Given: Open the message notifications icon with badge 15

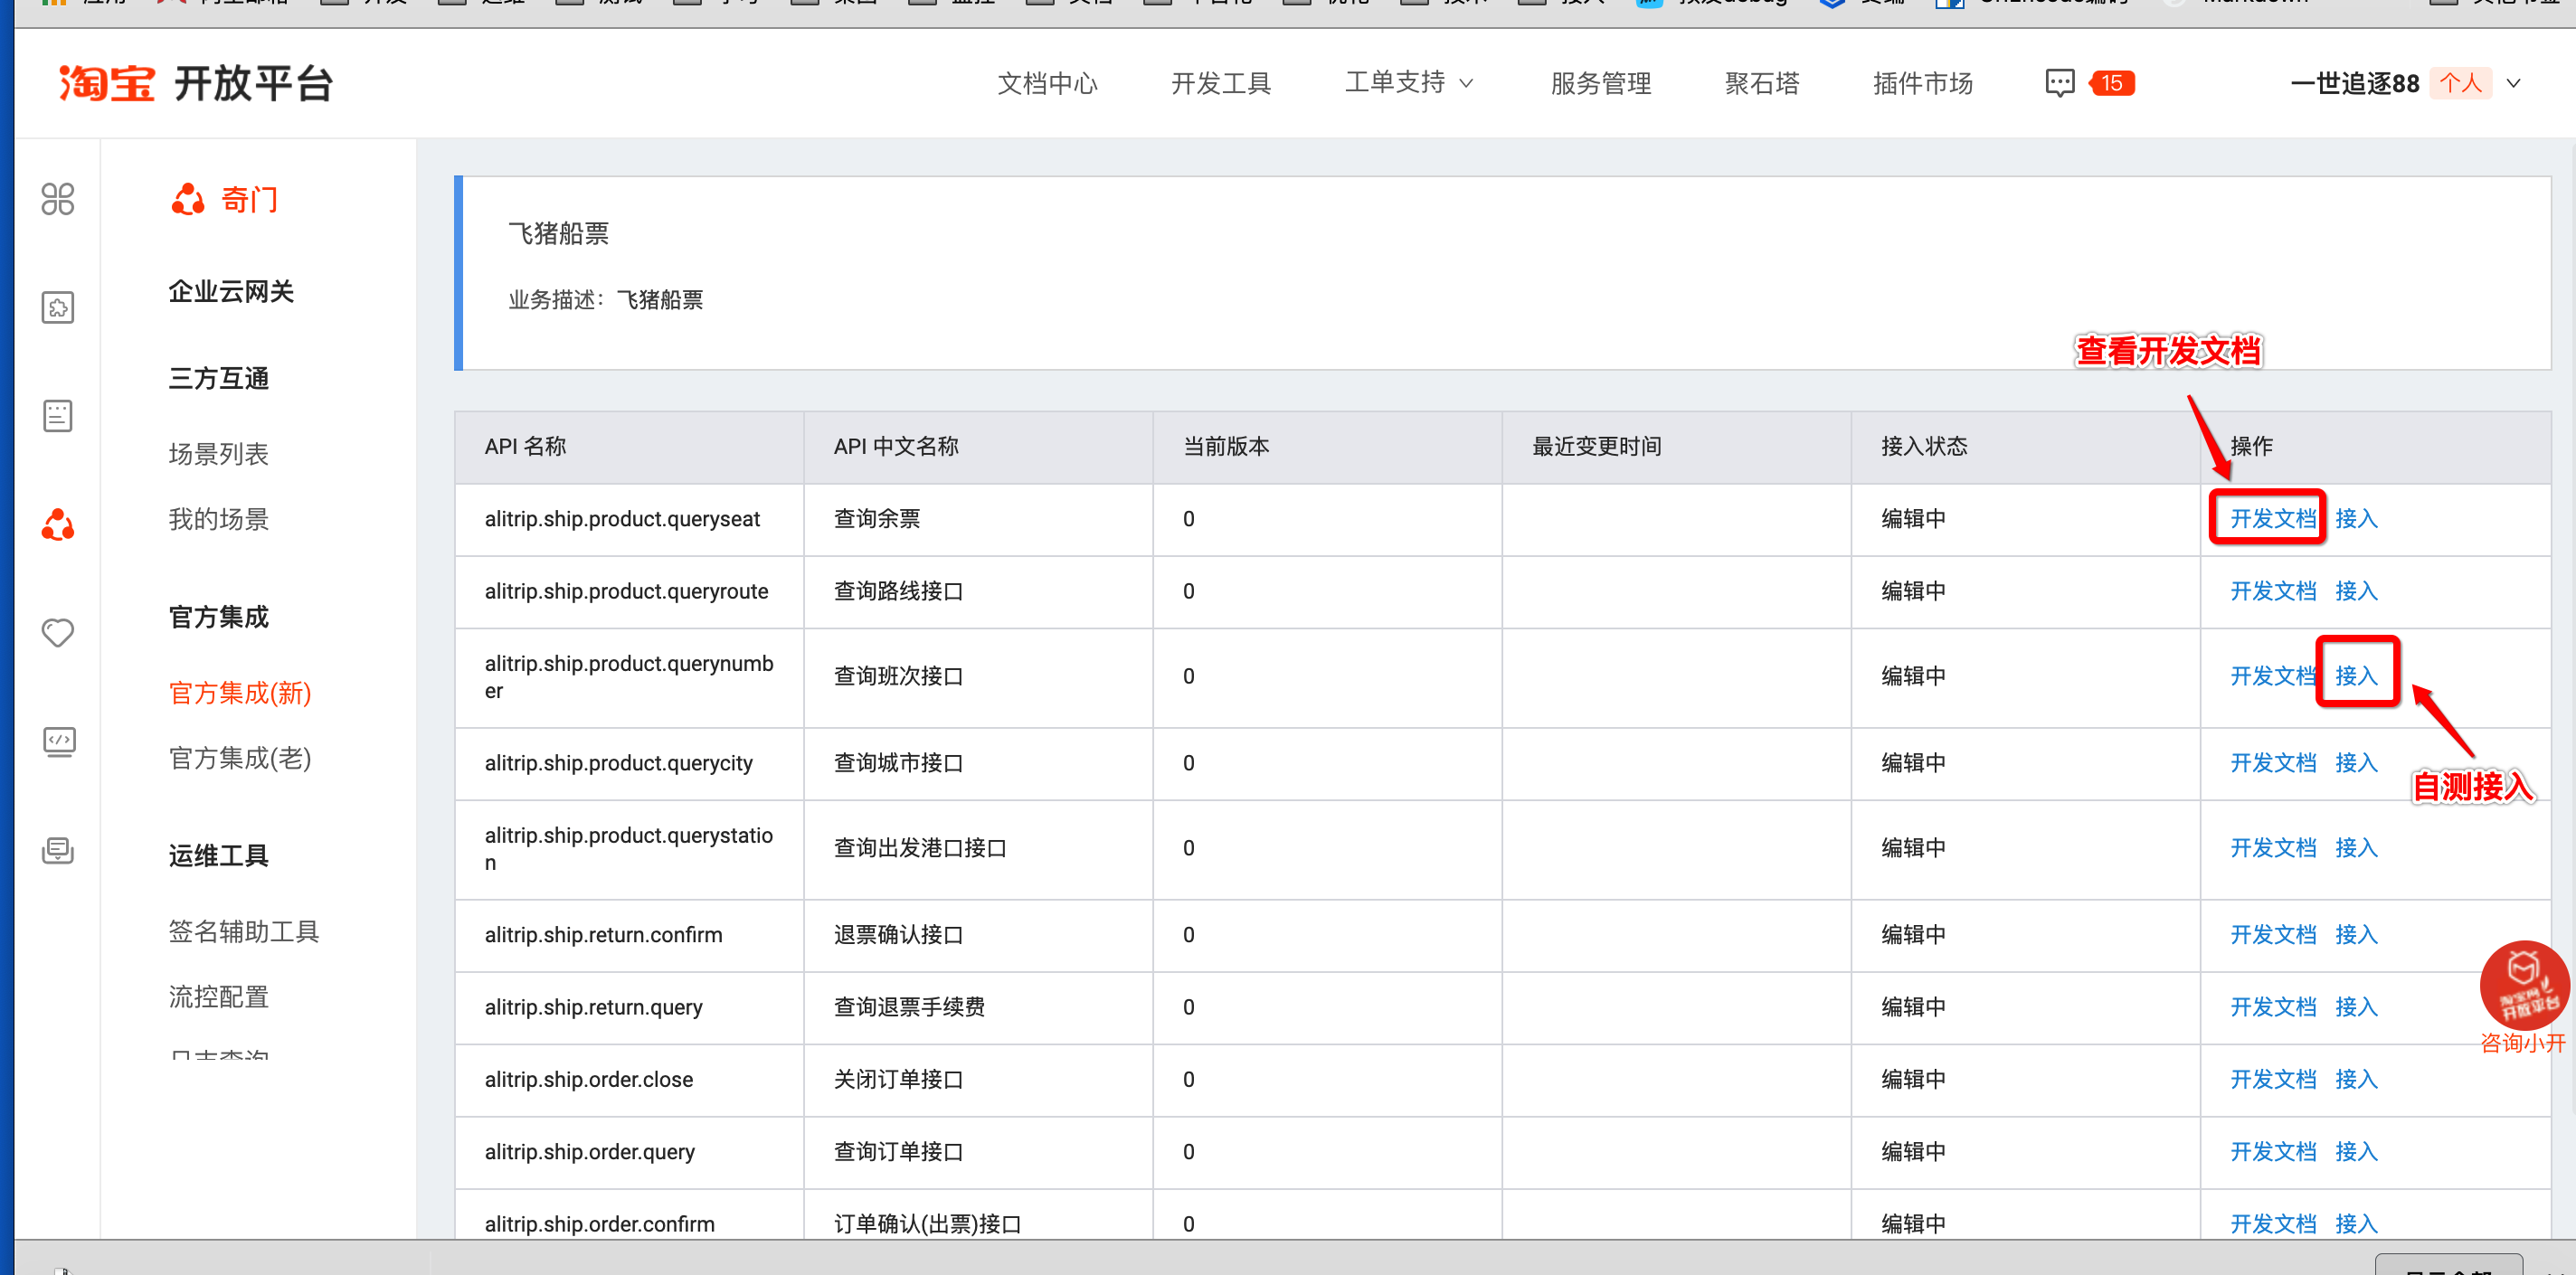Looking at the screenshot, I should pyautogui.click(x=2060, y=83).
